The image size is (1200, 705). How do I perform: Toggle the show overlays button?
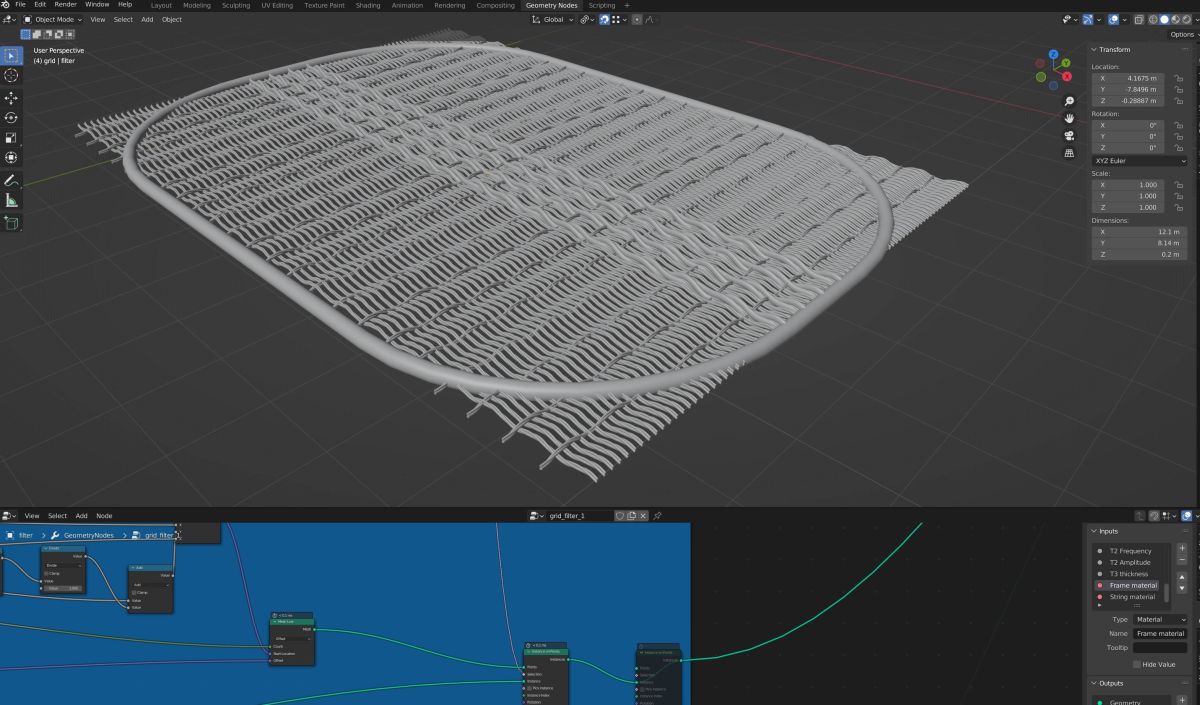pos(1112,19)
